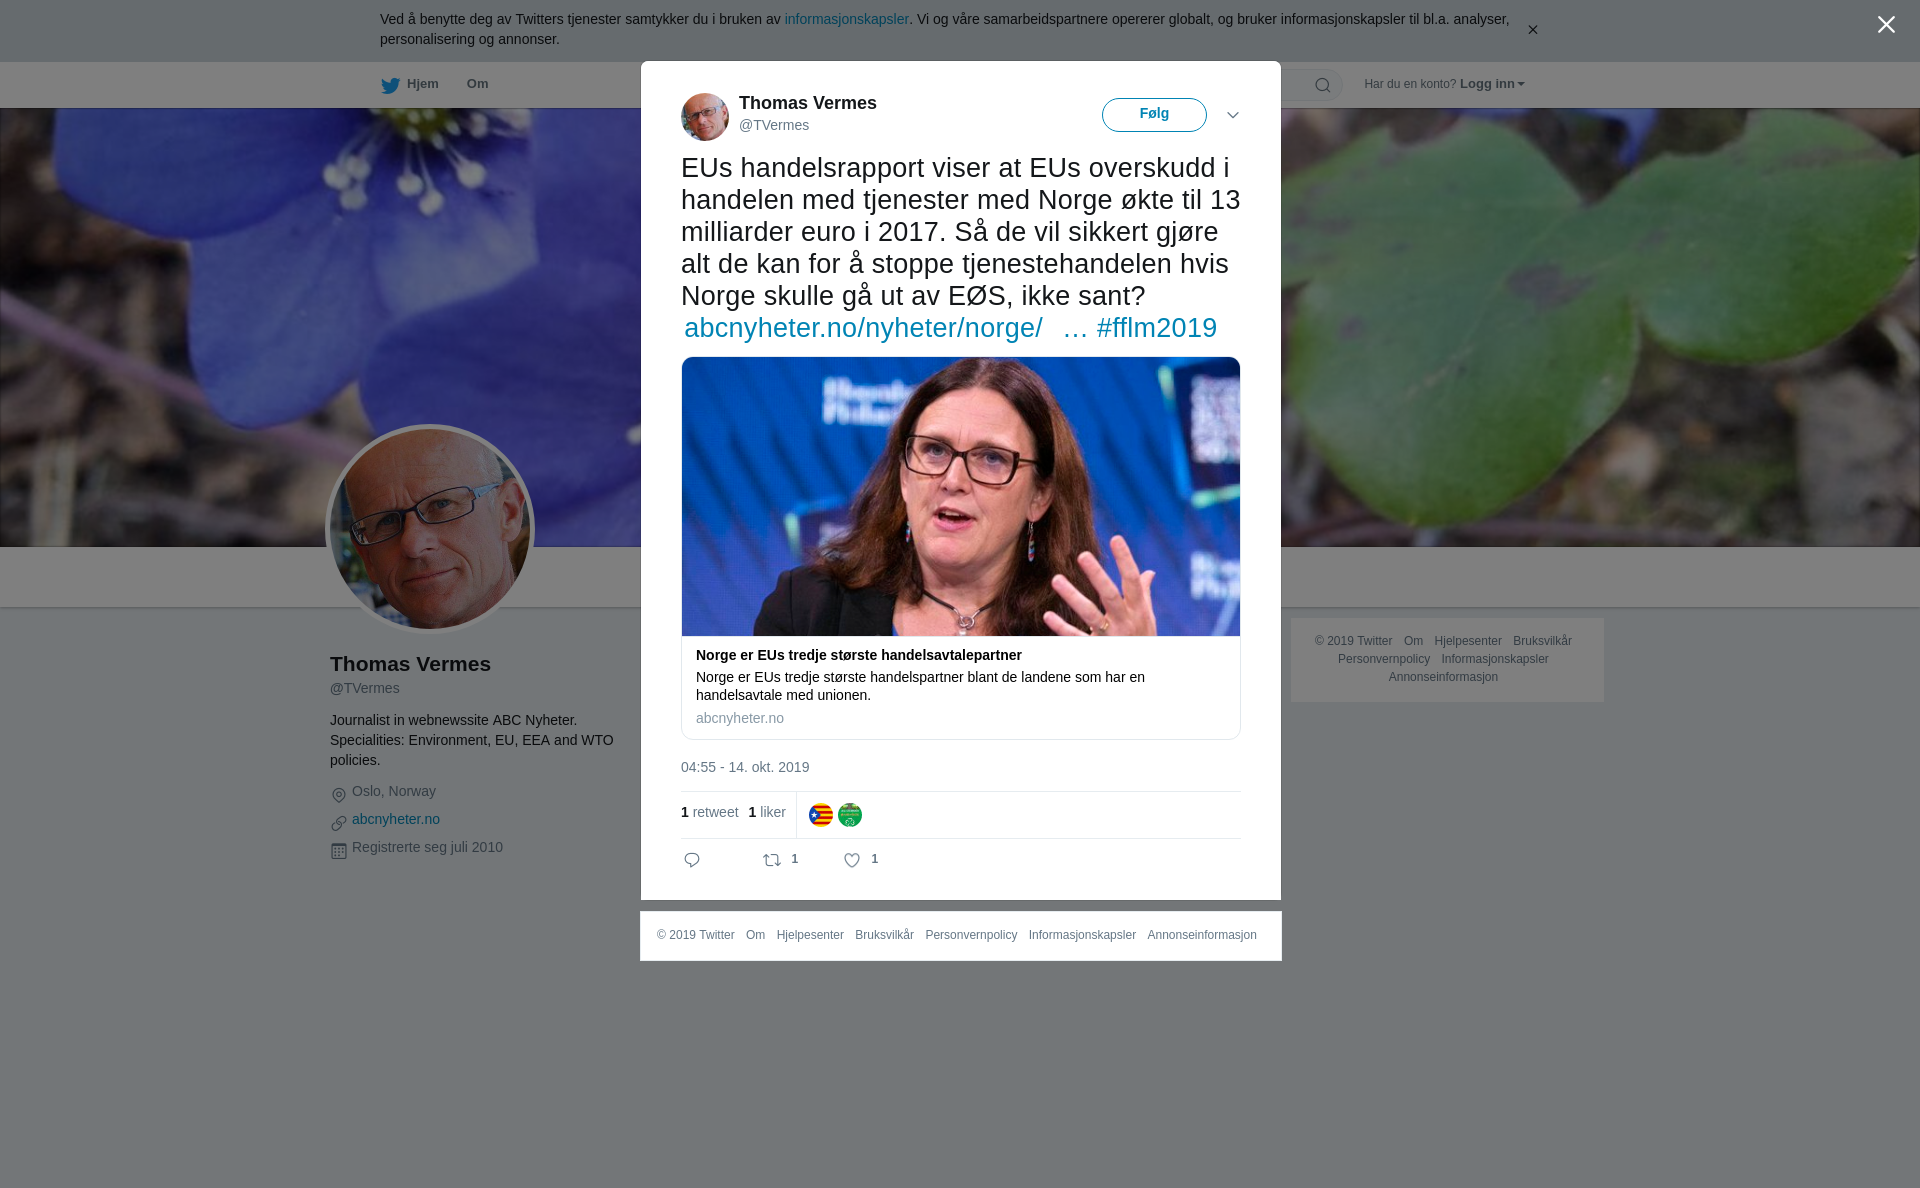Open the Logg inn dropdown

1492,84
